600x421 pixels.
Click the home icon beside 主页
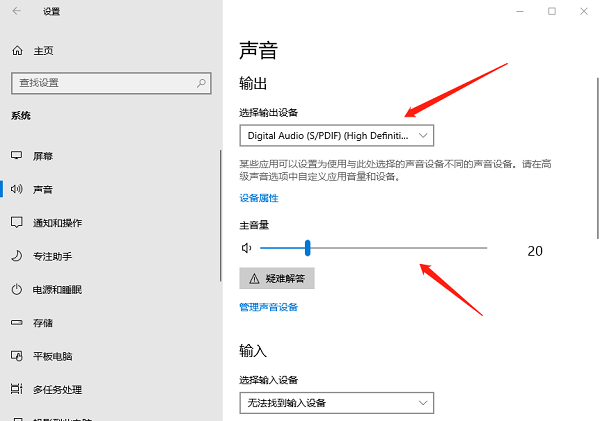click(x=17, y=51)
